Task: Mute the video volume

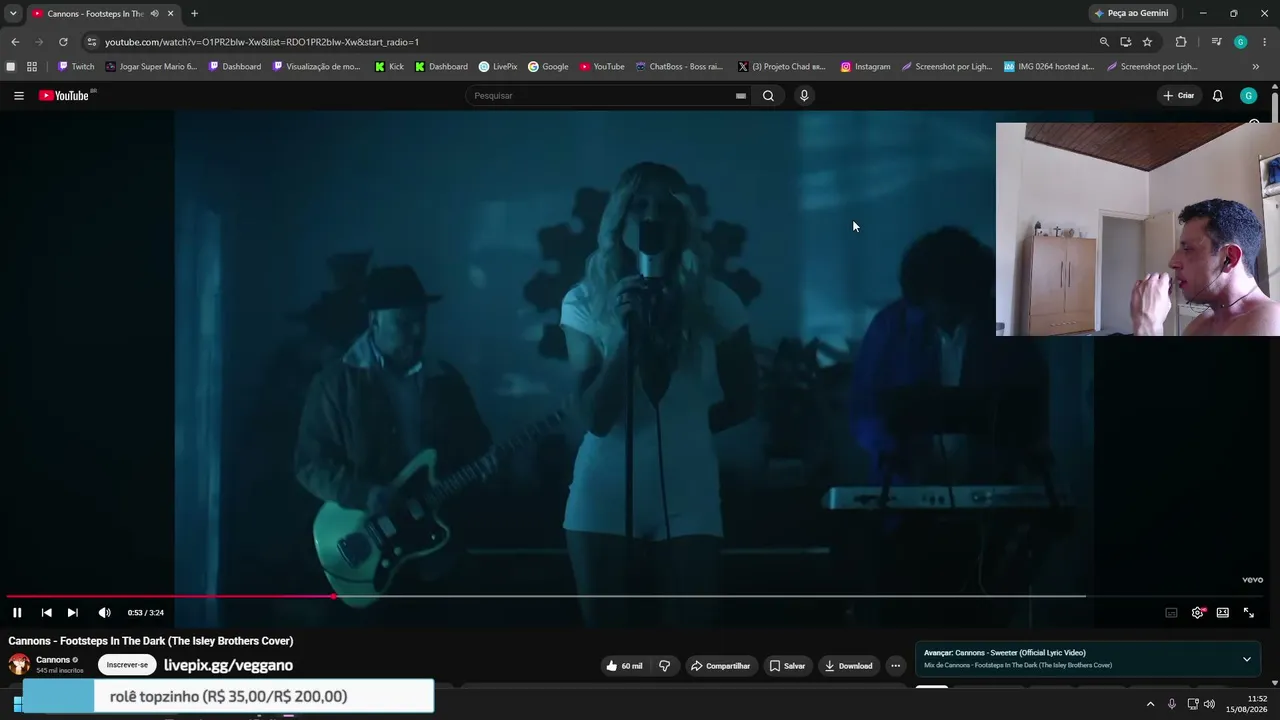Action: 104,613
